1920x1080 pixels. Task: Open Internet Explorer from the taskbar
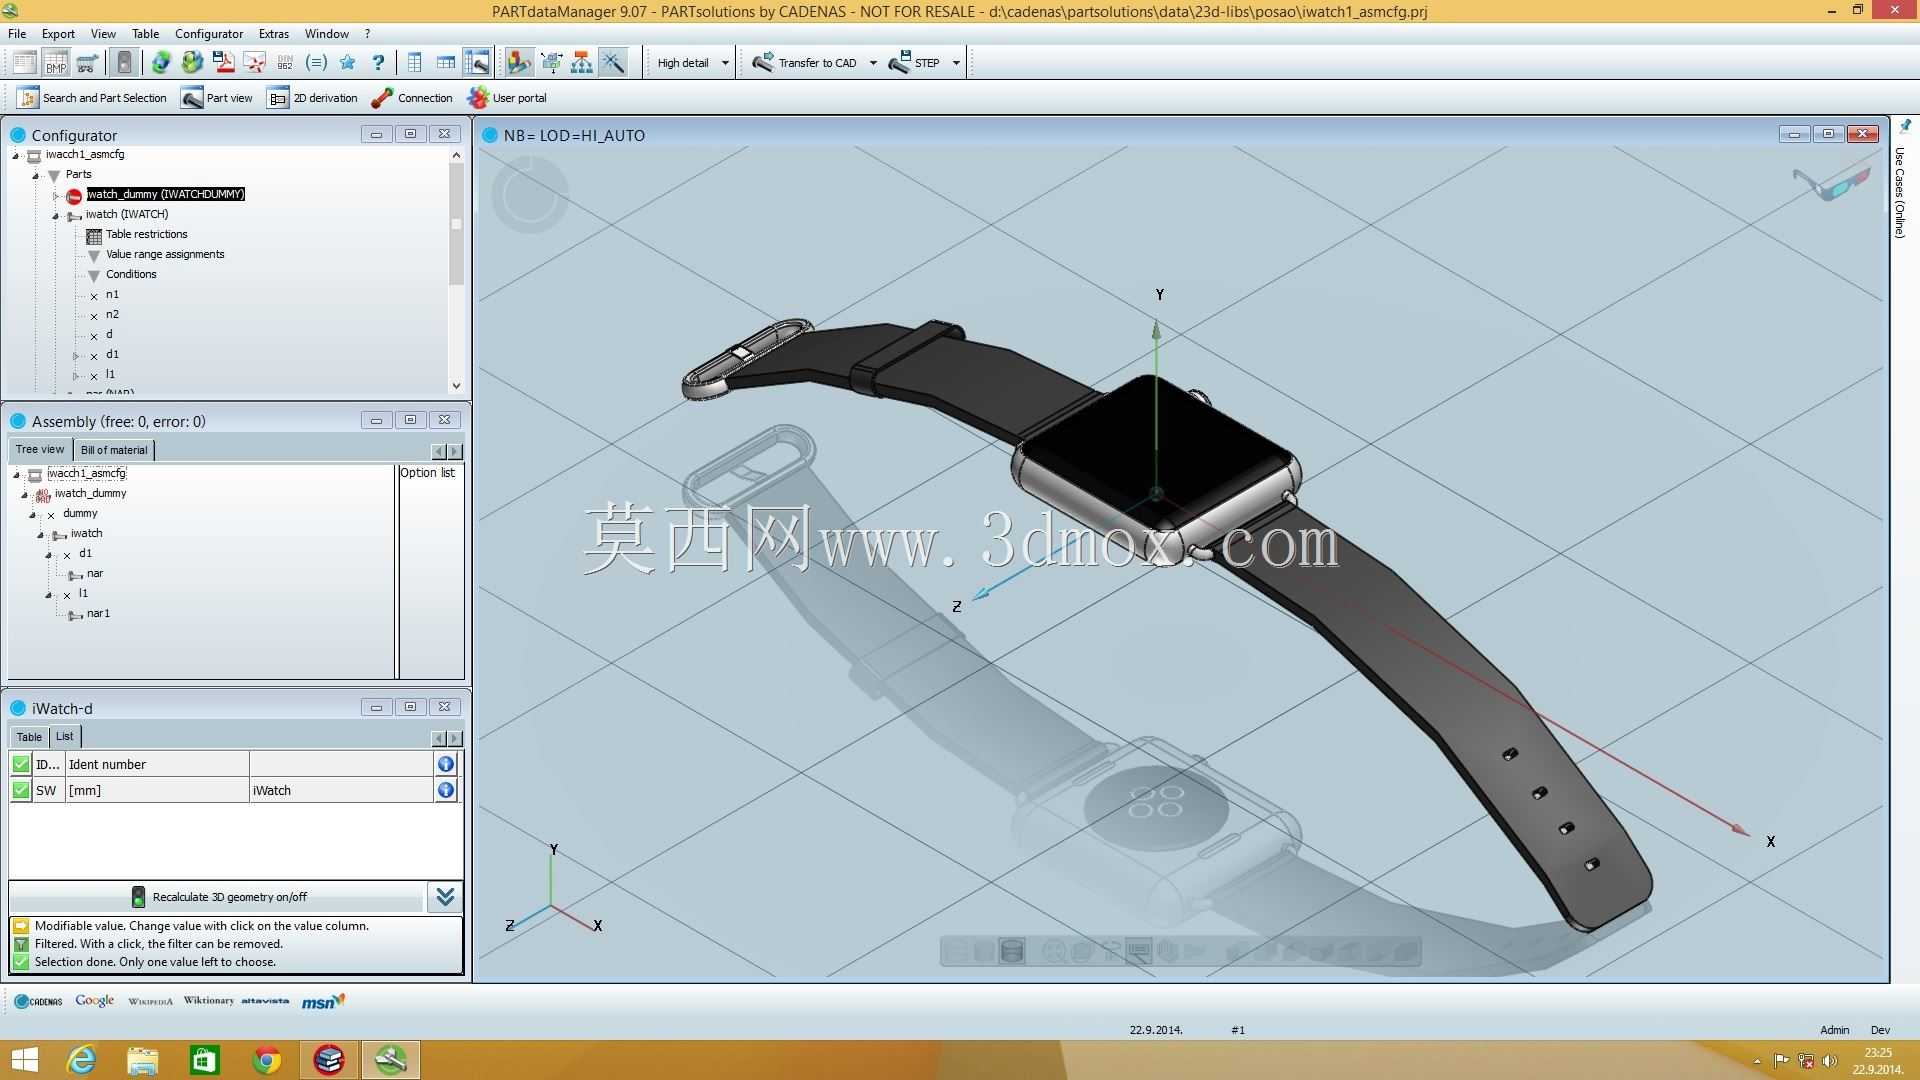point(81,1060)
